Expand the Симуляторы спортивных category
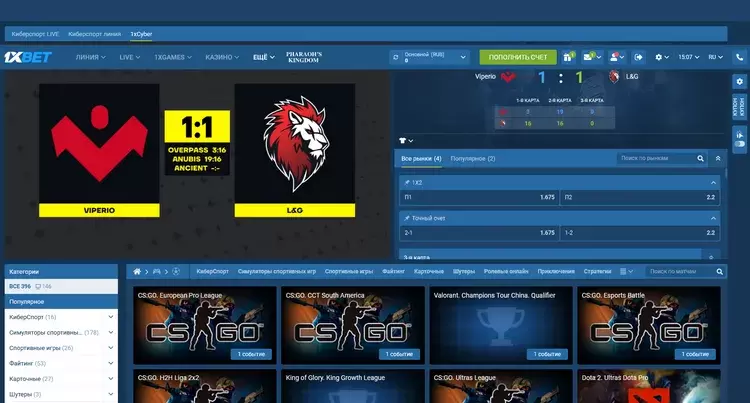 point(111,332)
